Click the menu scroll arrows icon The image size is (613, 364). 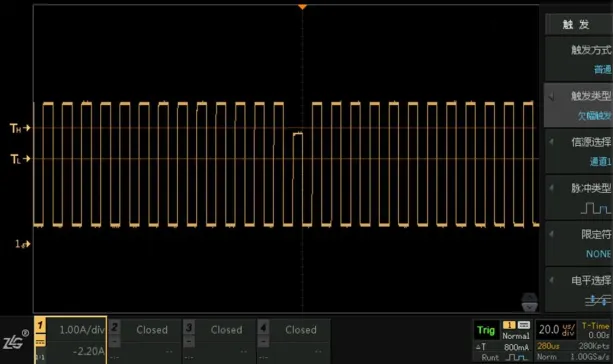pos(530,302)
